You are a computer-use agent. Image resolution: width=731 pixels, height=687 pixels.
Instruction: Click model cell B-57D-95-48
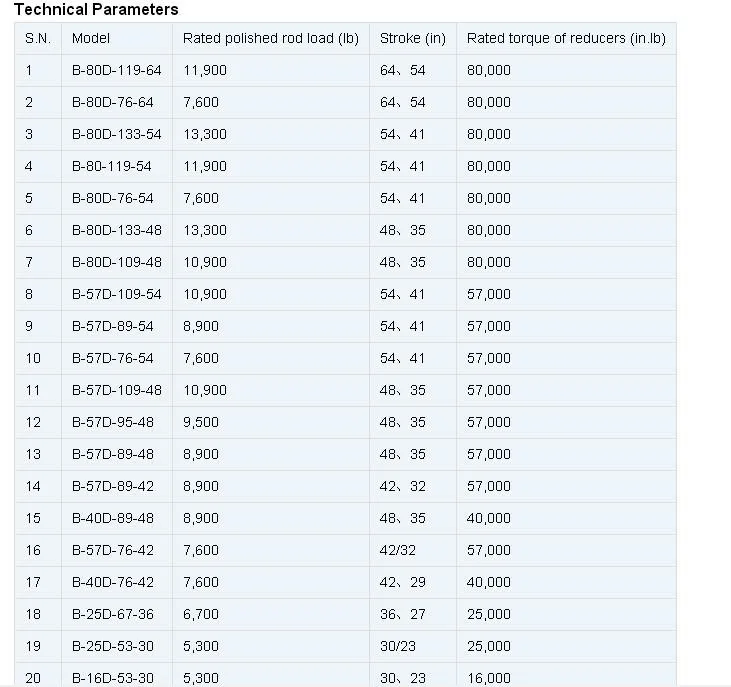(x=112, y=422)
